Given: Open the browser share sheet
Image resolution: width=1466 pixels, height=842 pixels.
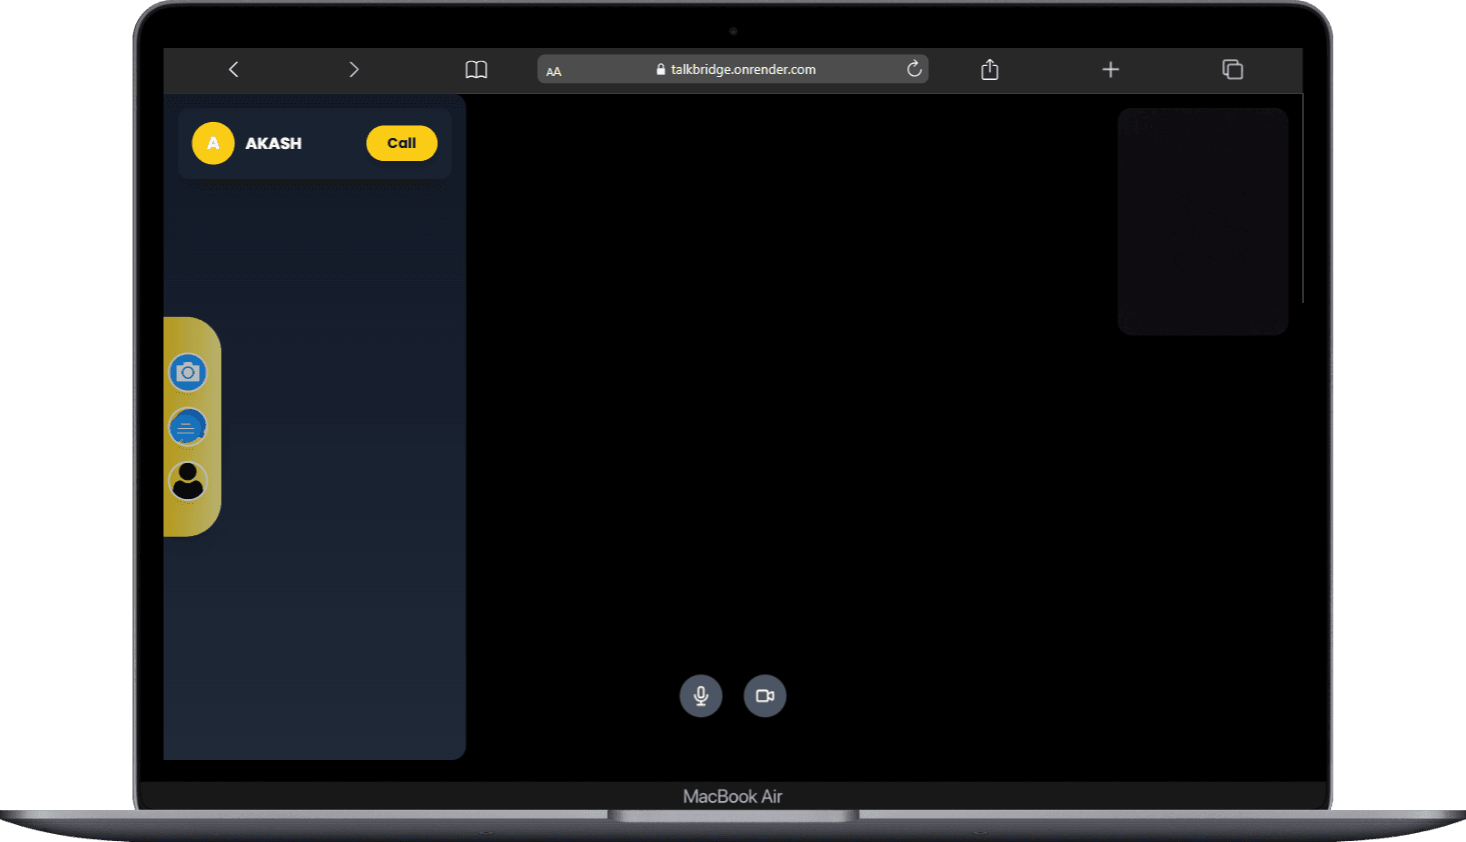Looking at the screenshot, I should coord(990,69).
